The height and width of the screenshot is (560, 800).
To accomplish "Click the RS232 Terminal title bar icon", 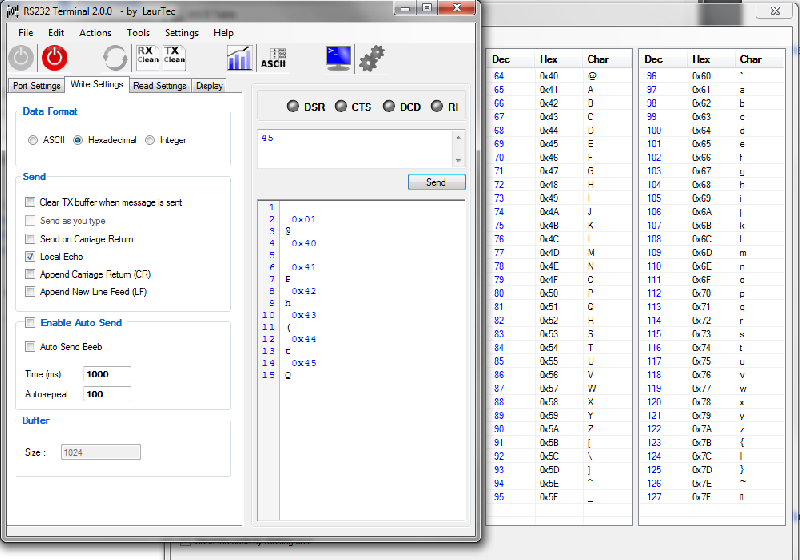I will (x=13, y=11).
